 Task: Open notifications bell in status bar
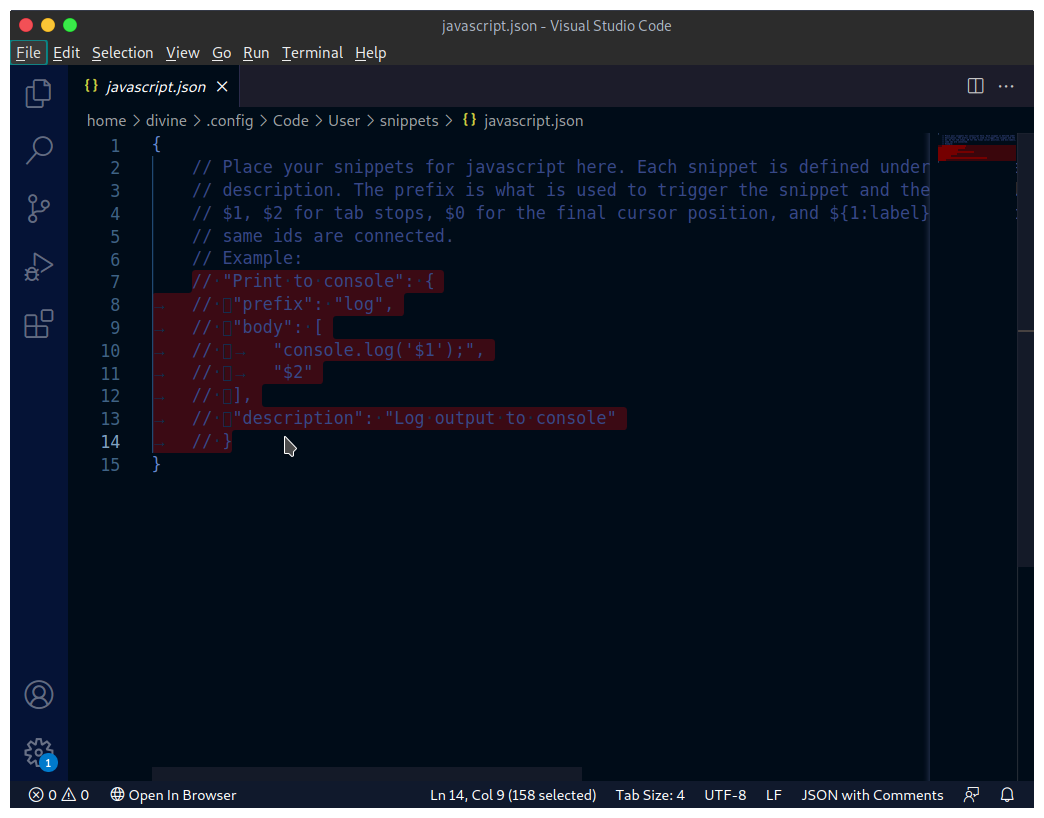click(x=1007, y=795)
